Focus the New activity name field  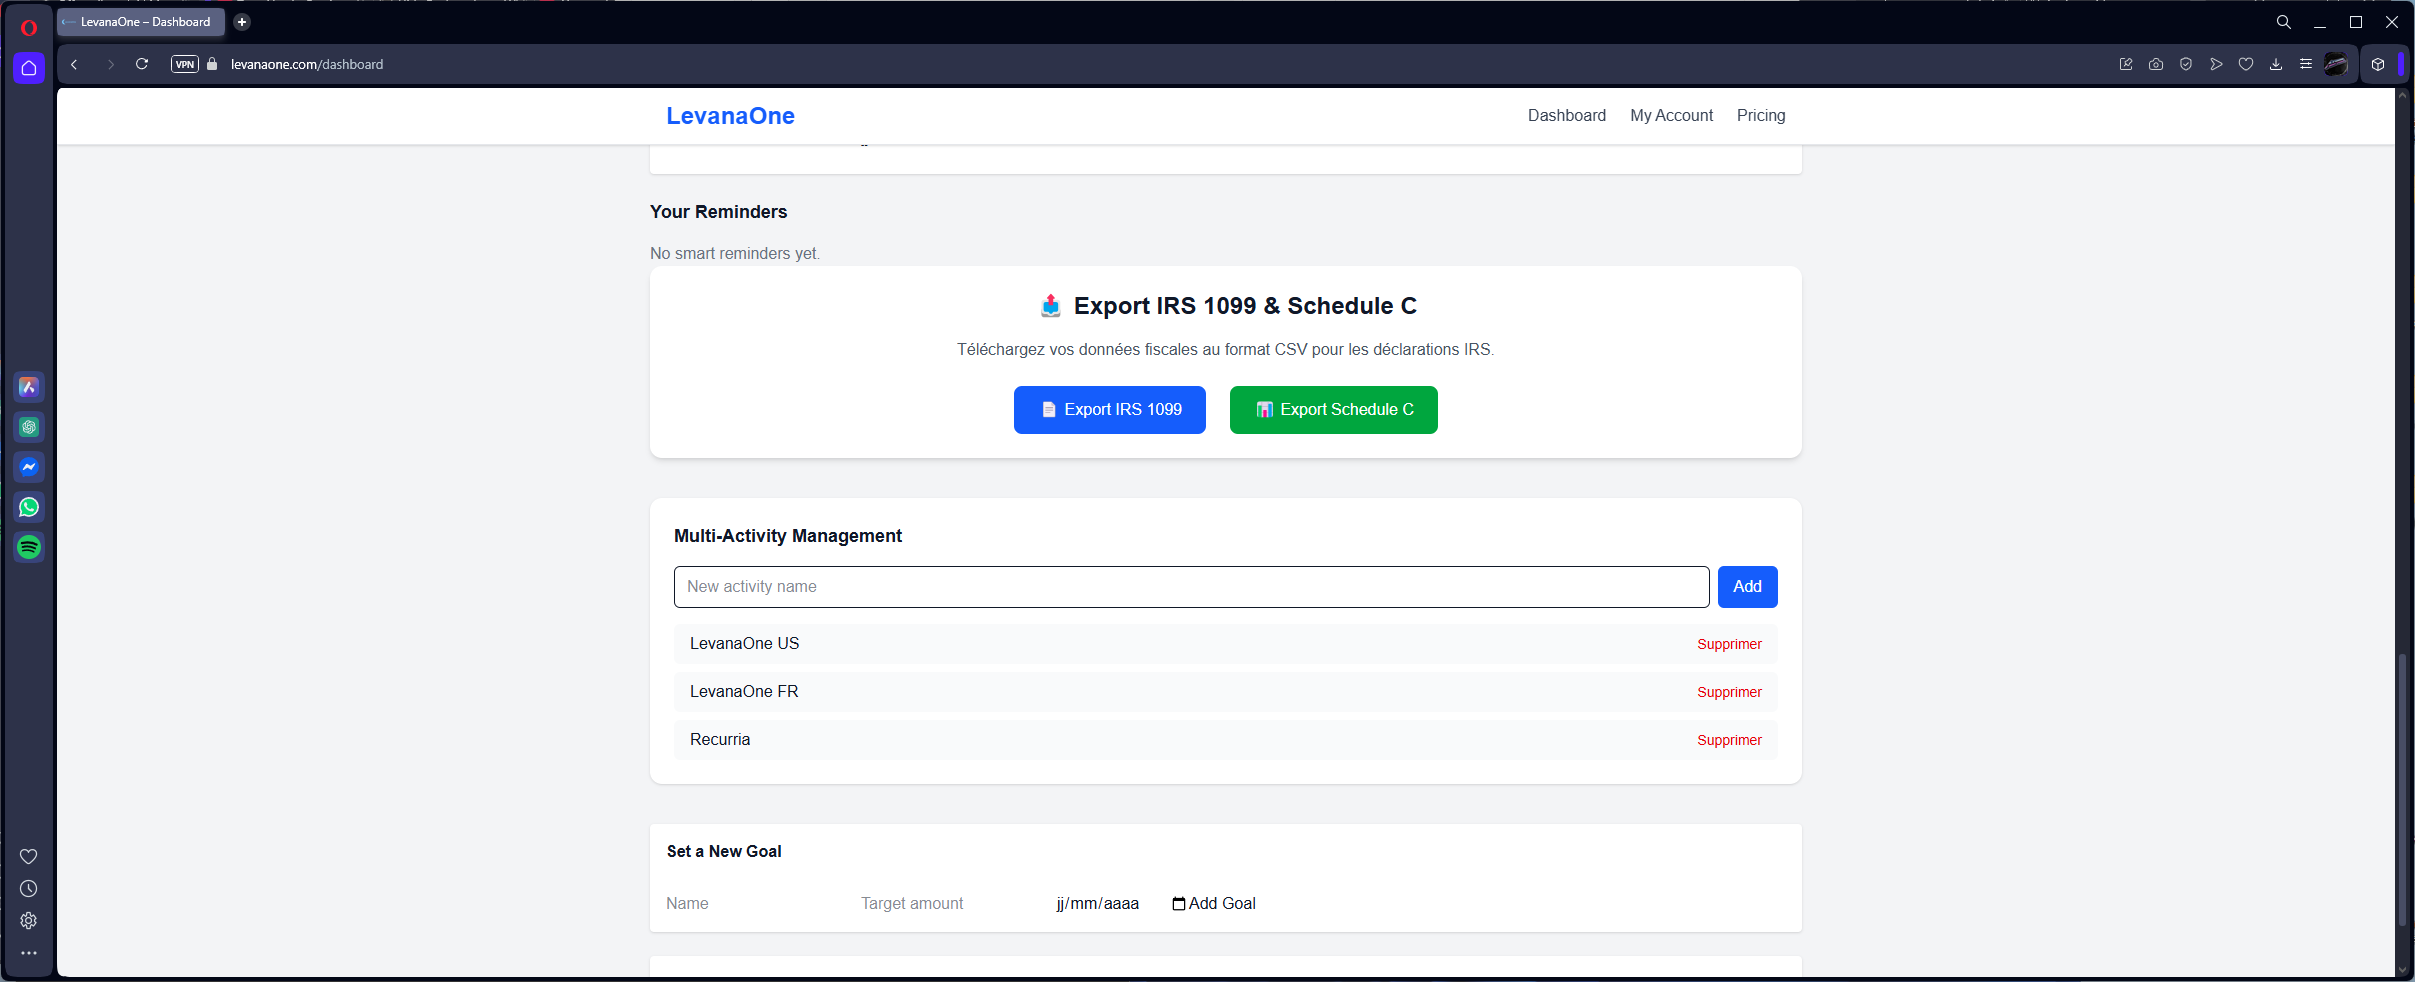click(x=1192, y=587)
